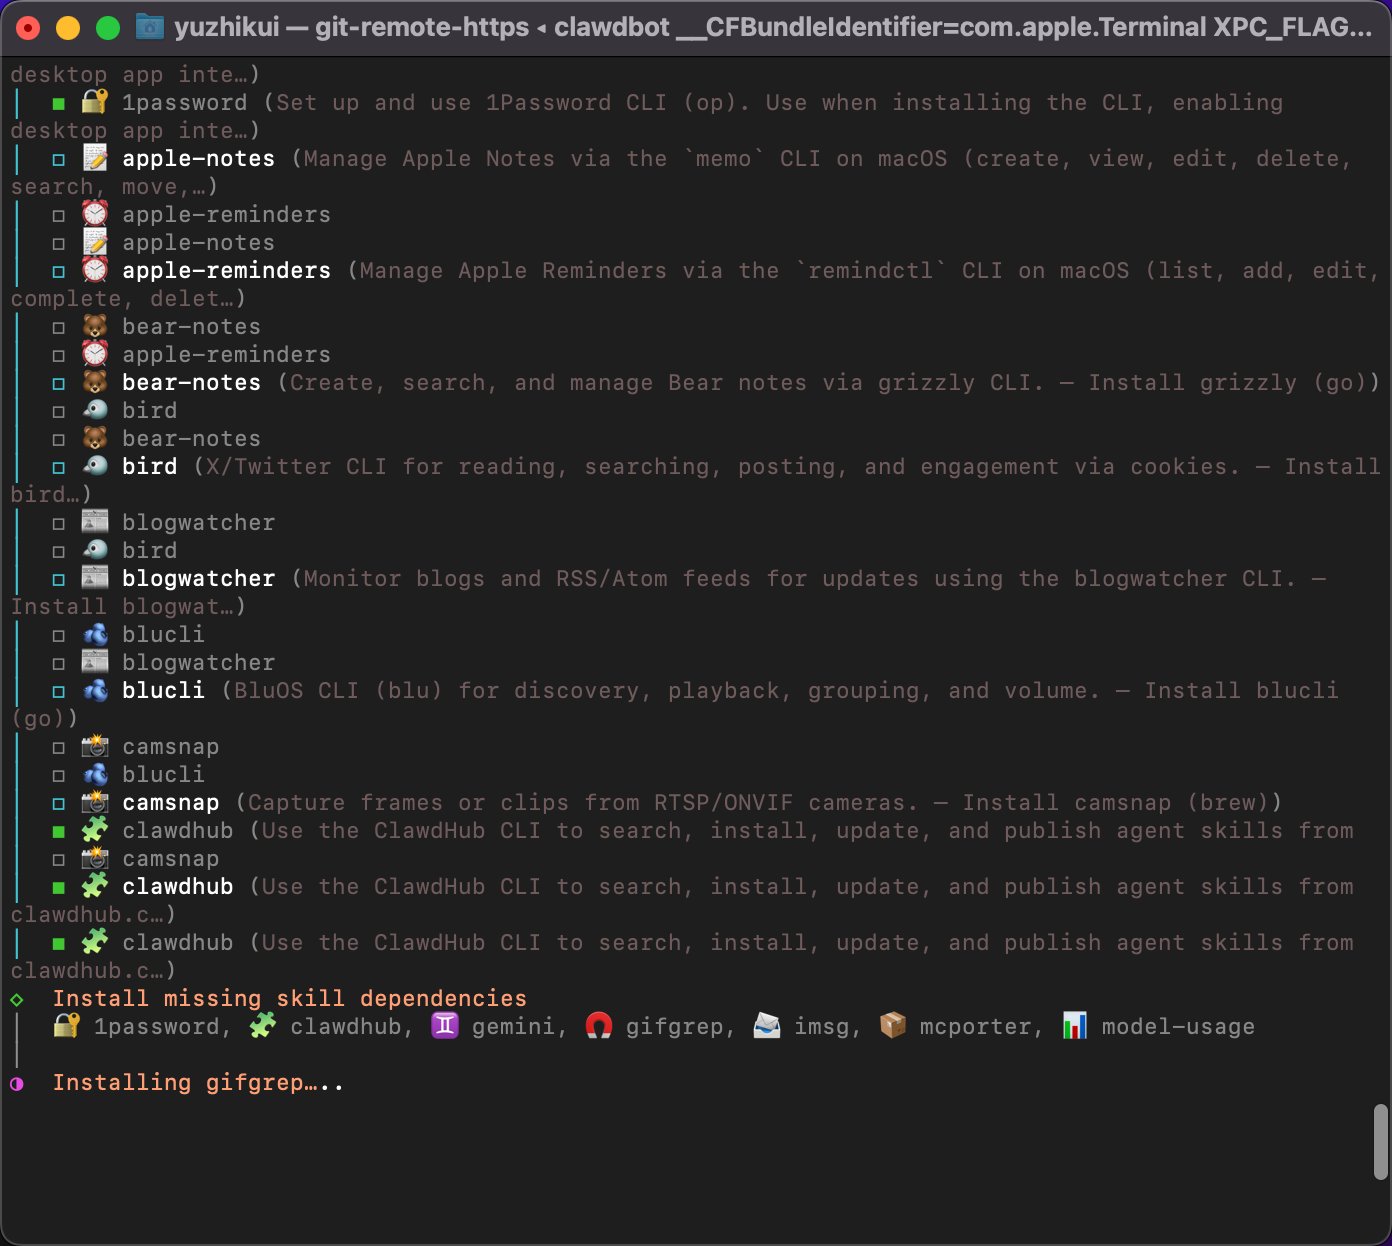Minimize the Terminal with the yellow button

pyautogui.click(x=68, y=28)
